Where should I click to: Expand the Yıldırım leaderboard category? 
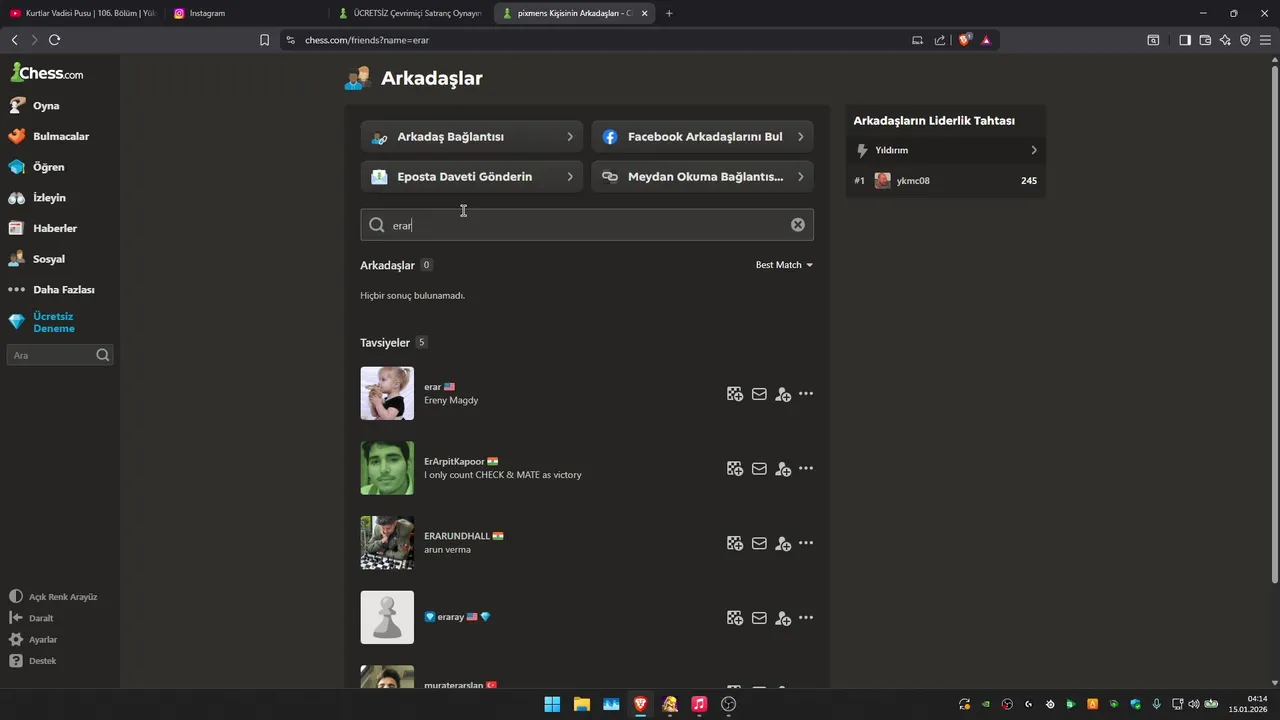[946, 150]
